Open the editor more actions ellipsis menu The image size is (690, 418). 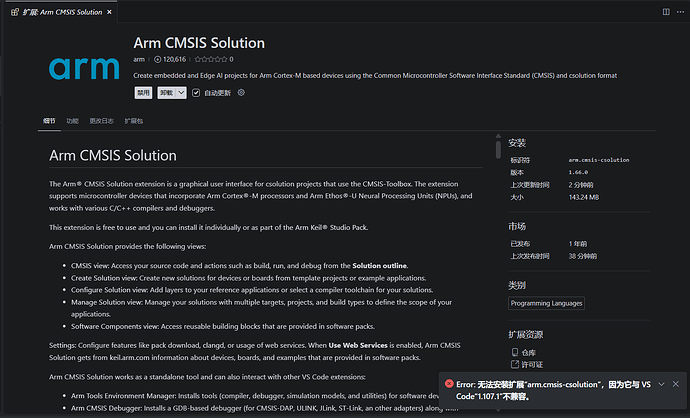[680, 12]
